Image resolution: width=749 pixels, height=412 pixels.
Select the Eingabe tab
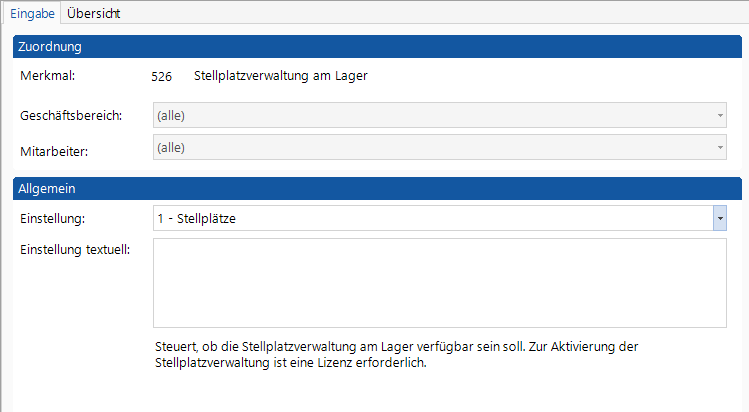coord(32,13)
